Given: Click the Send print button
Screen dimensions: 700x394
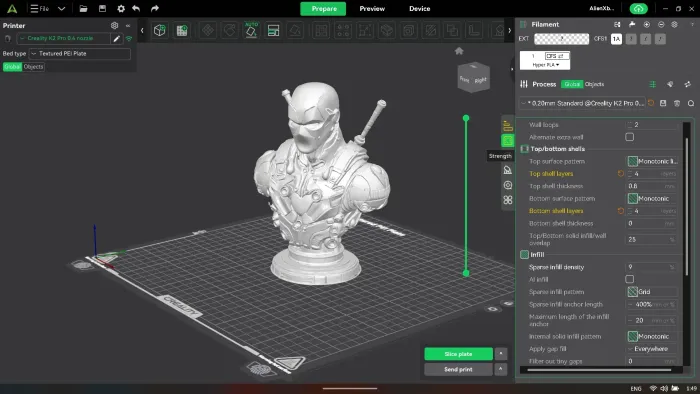Looking at the screenshot, I should pyautogui.click(x=458, y=369).
